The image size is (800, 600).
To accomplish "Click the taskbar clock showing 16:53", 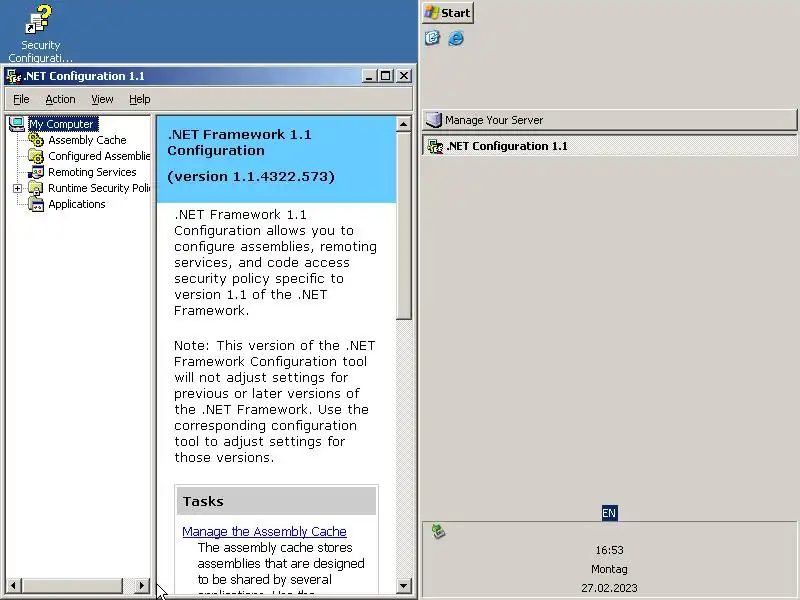I will (x=609, y=550).
